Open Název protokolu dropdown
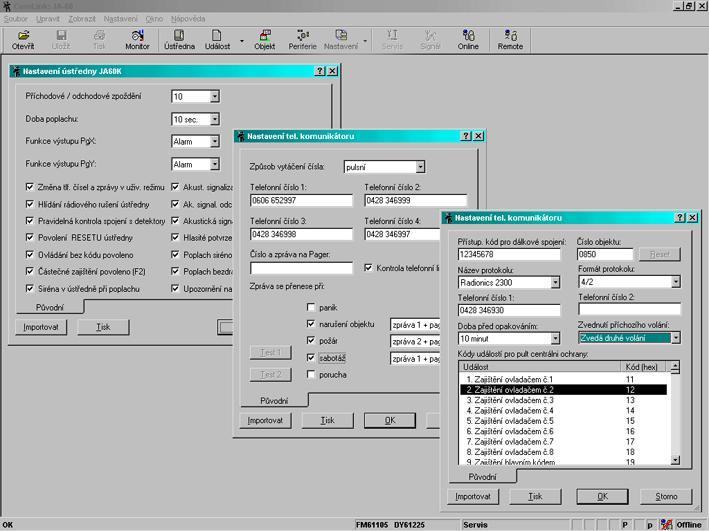 coord(555,283)
